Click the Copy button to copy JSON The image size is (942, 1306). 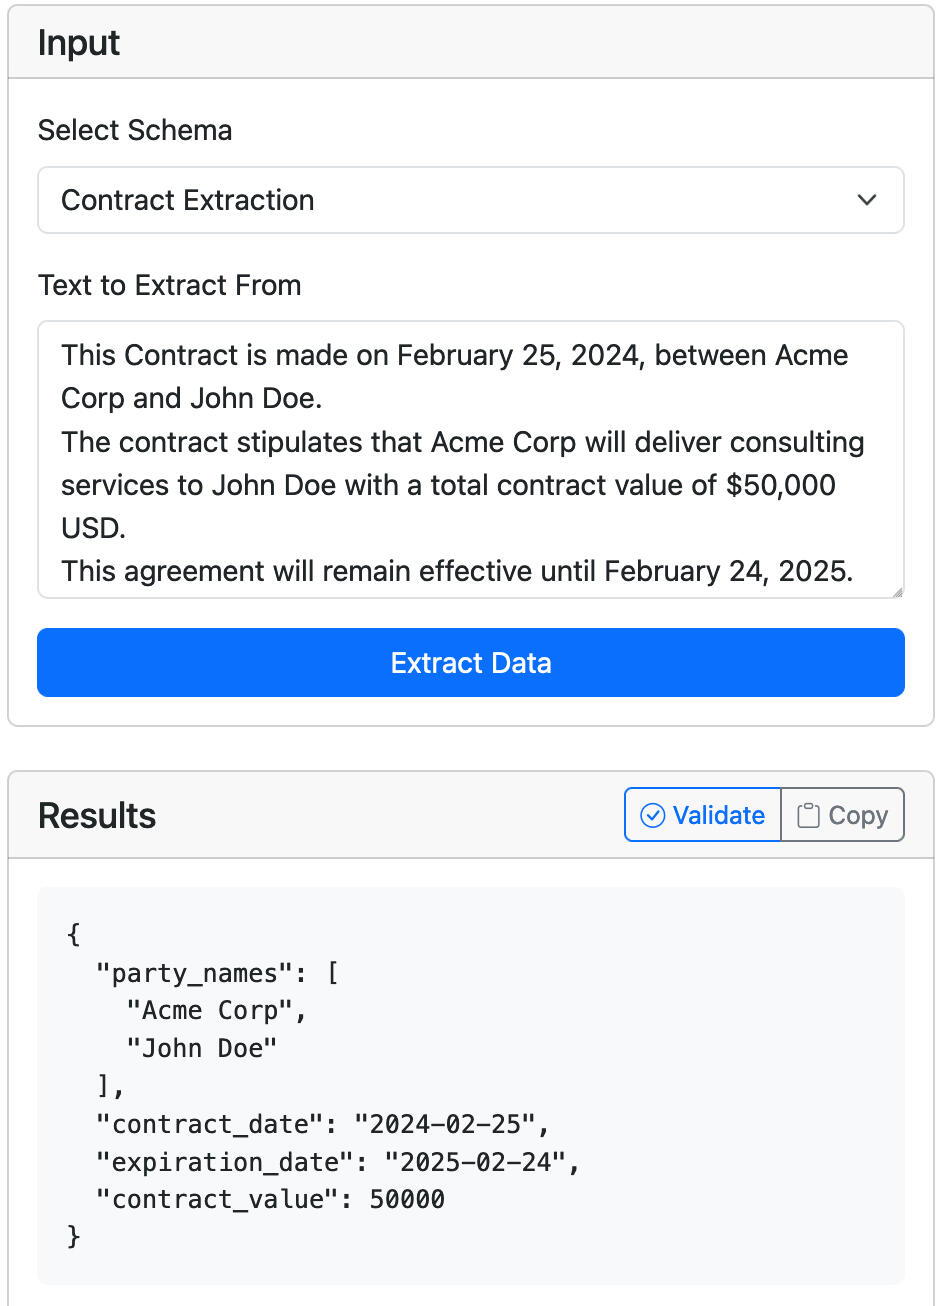(843, 814)
